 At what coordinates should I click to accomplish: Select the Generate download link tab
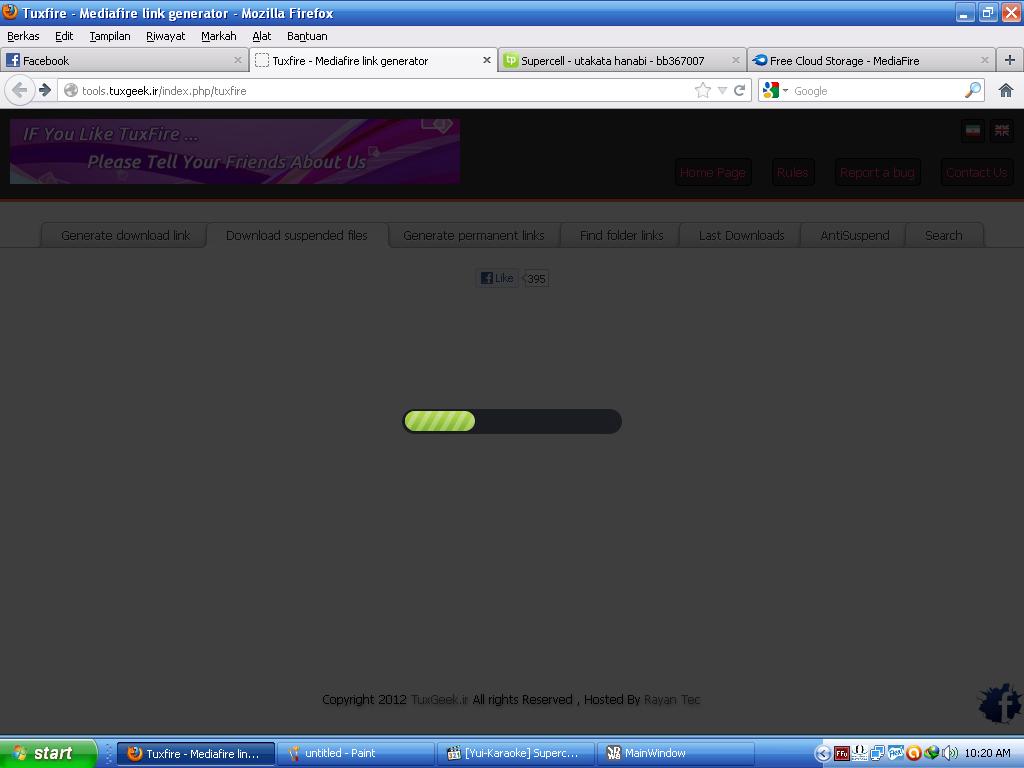pos(125,235)
